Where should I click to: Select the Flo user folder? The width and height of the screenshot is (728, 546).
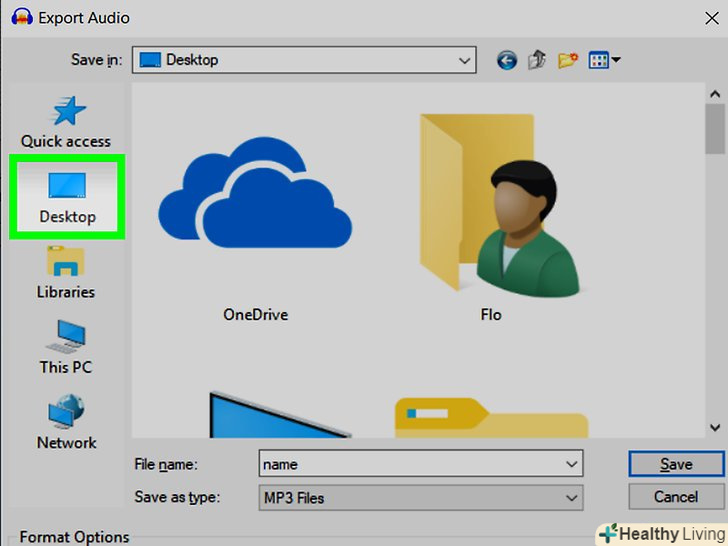pyautogui.click(x=500, y=206)
